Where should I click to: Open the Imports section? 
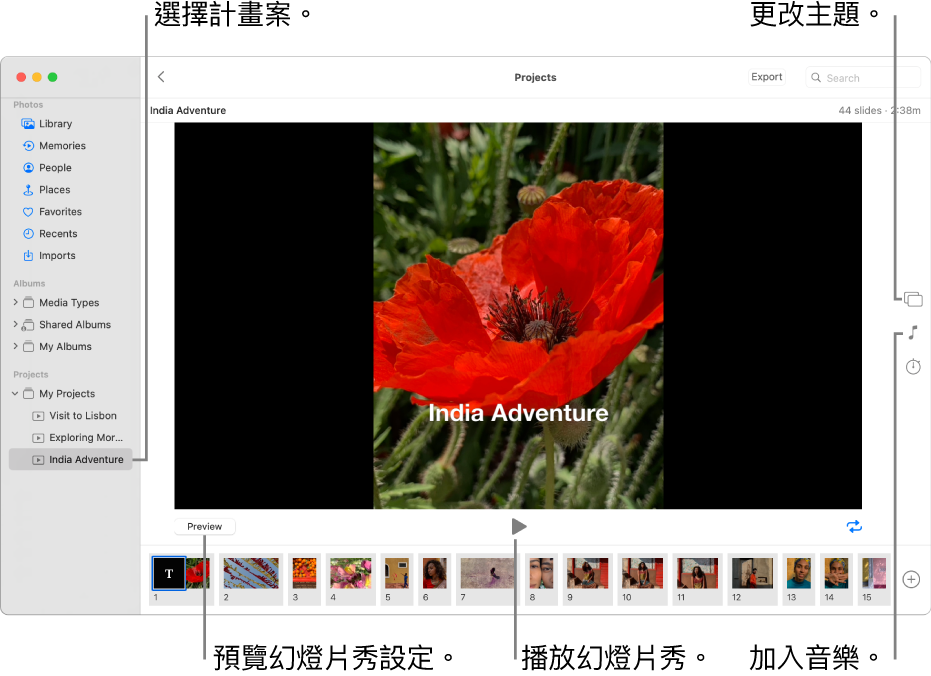[57, 255]
